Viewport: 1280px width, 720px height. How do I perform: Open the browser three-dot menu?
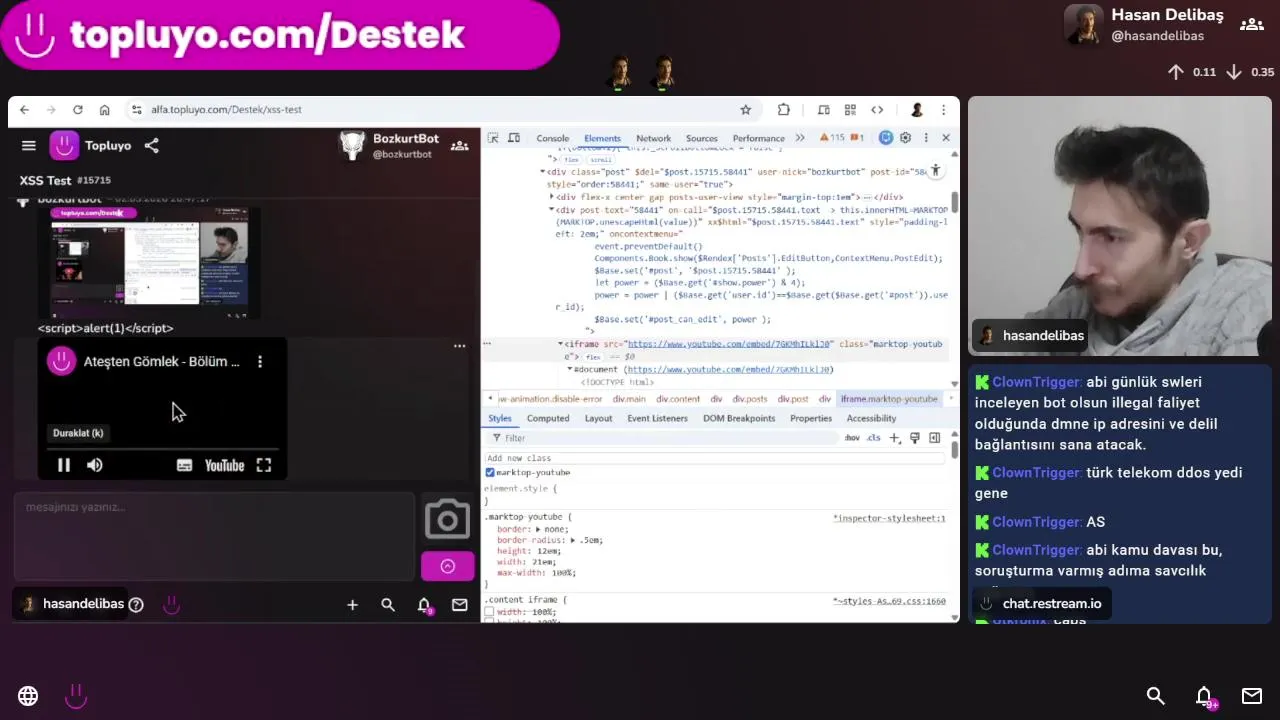[x=943, y=110]
